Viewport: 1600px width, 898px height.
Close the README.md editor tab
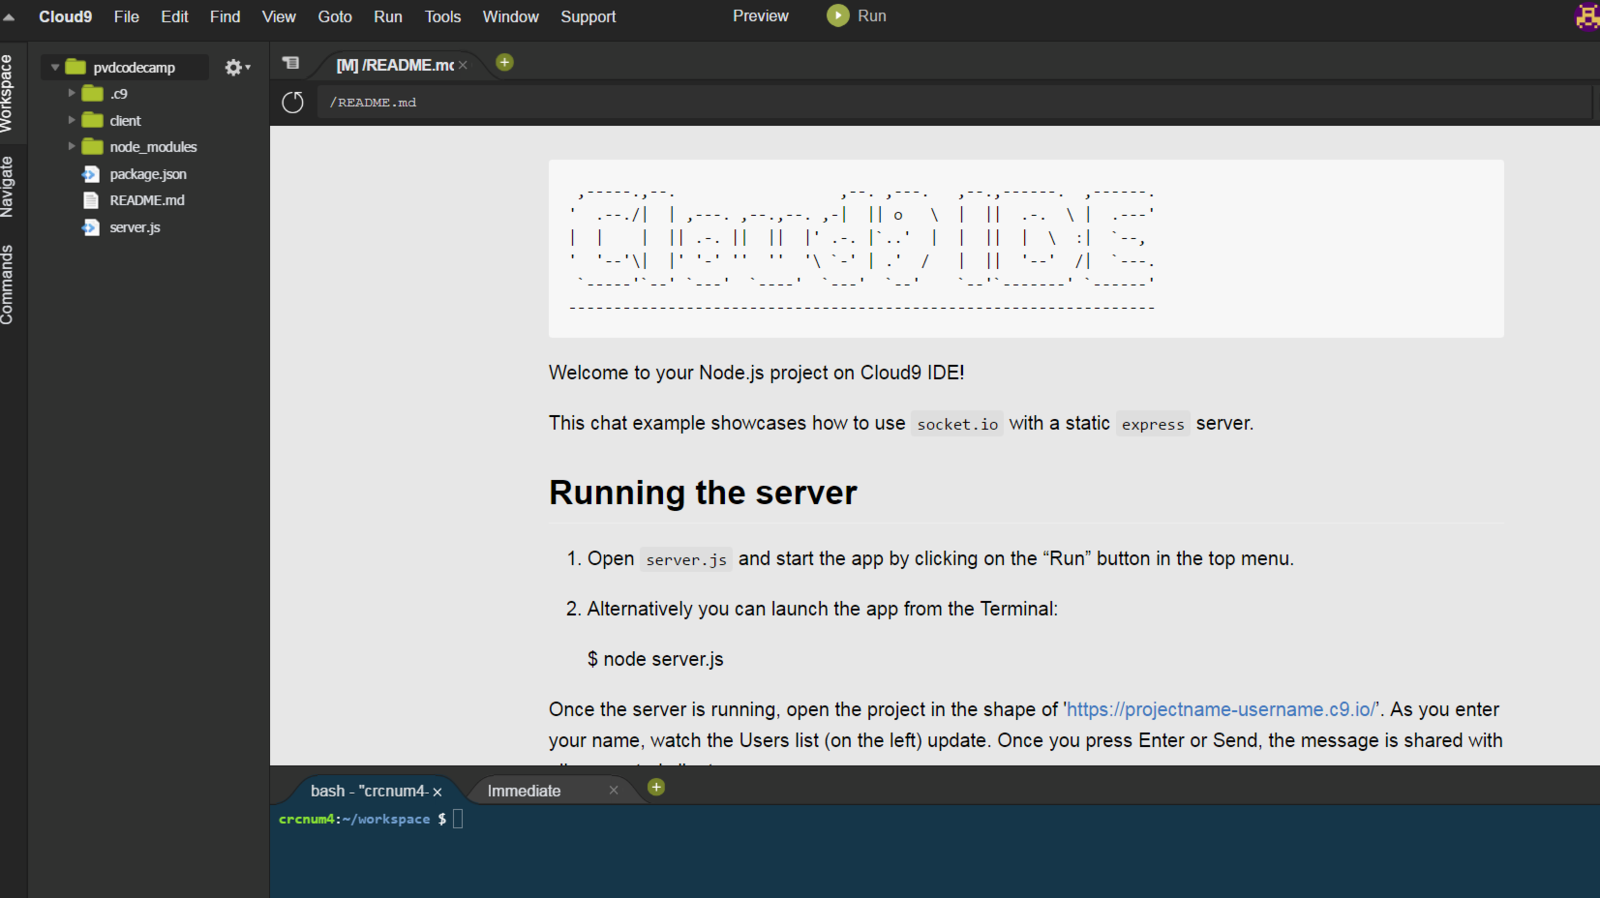(x=463, y=65)
